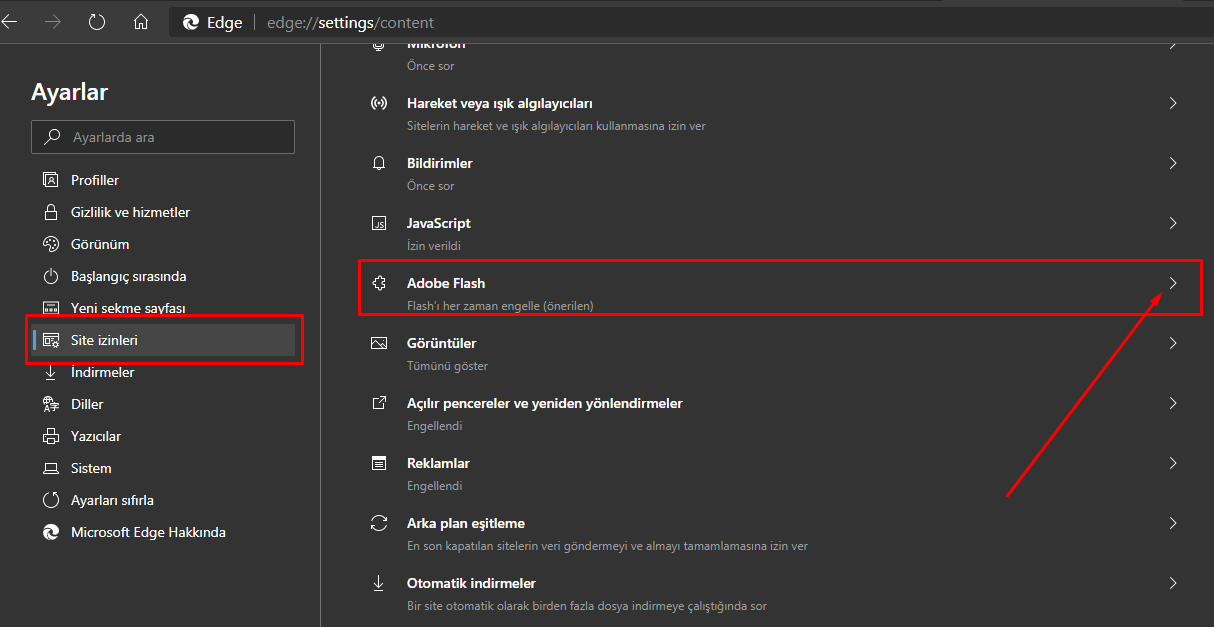Open Microsoft Edge Hakkında page
Viewport: 1214px width, 627px height.
pyautogui.click(x=148, y=532)
